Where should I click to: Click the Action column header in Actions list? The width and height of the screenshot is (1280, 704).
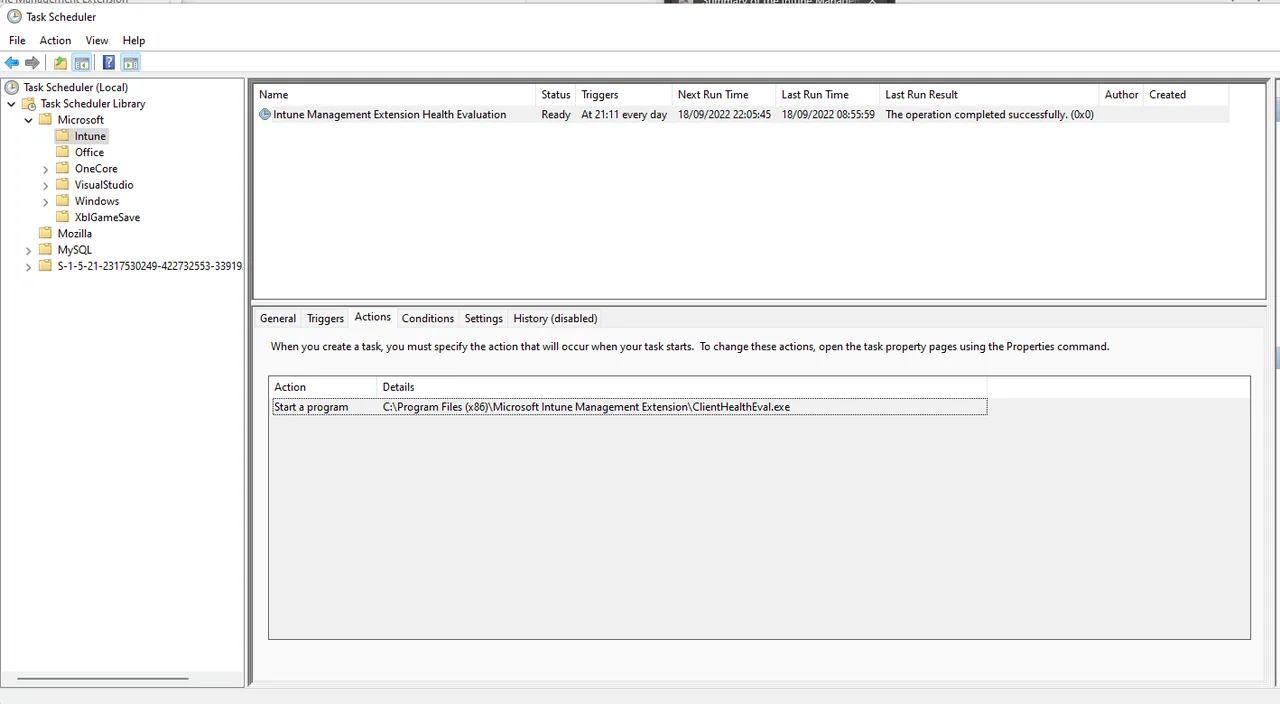[324, 387]
